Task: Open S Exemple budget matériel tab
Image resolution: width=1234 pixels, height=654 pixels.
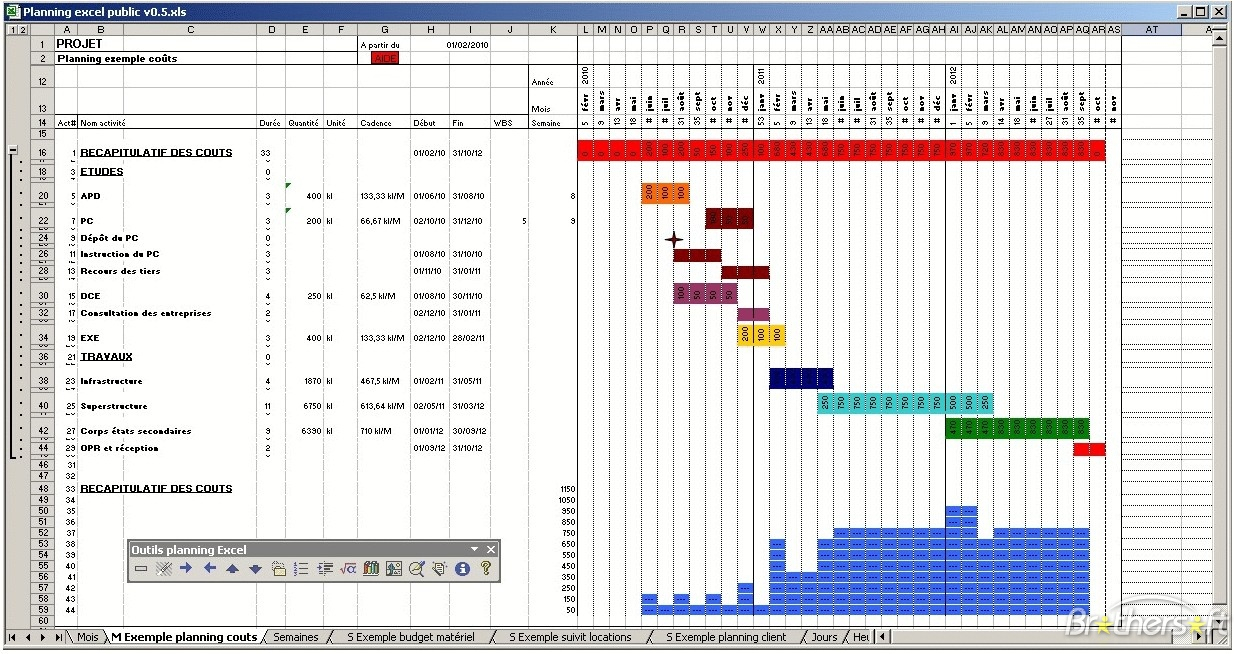Action: coord(411,637)
